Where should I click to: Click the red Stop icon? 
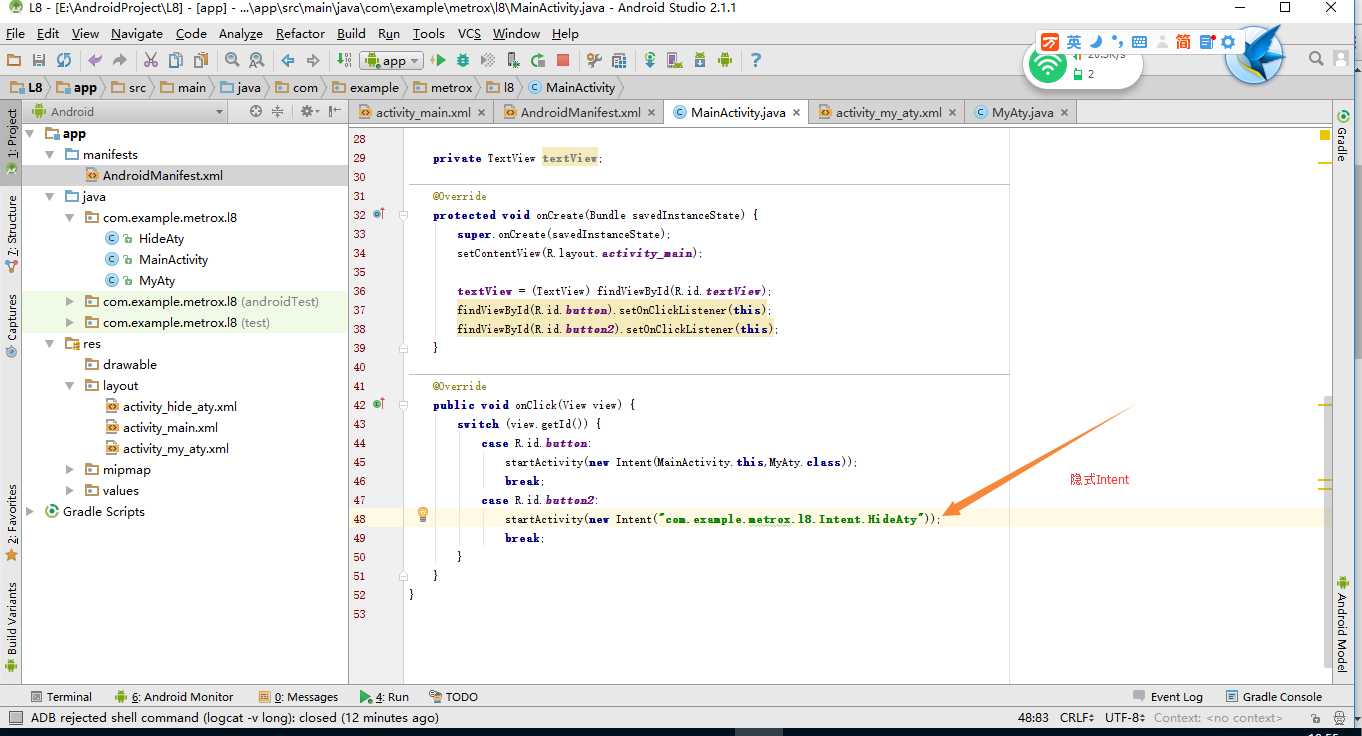click(x=563, y=60)
